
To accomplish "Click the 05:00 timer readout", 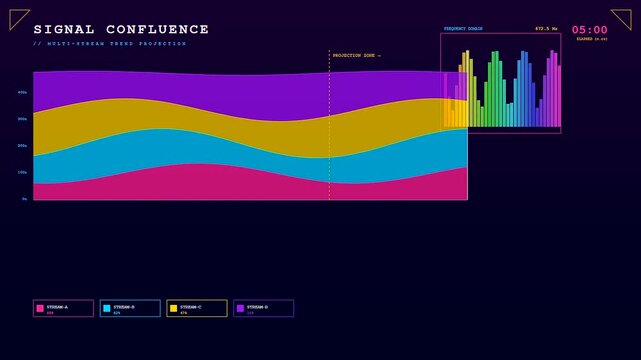I will (589, 30).
